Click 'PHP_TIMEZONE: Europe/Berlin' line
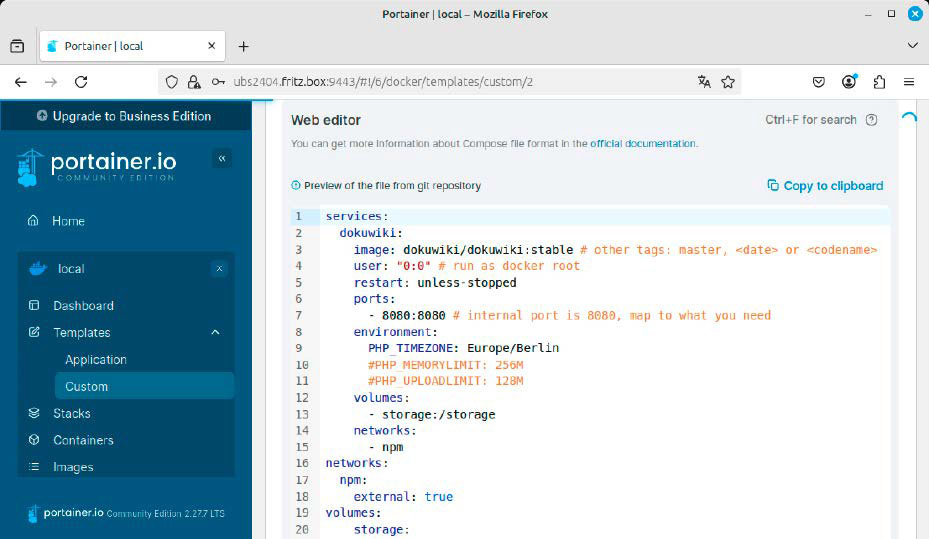 pyautogui.click(x=463, y=348)
